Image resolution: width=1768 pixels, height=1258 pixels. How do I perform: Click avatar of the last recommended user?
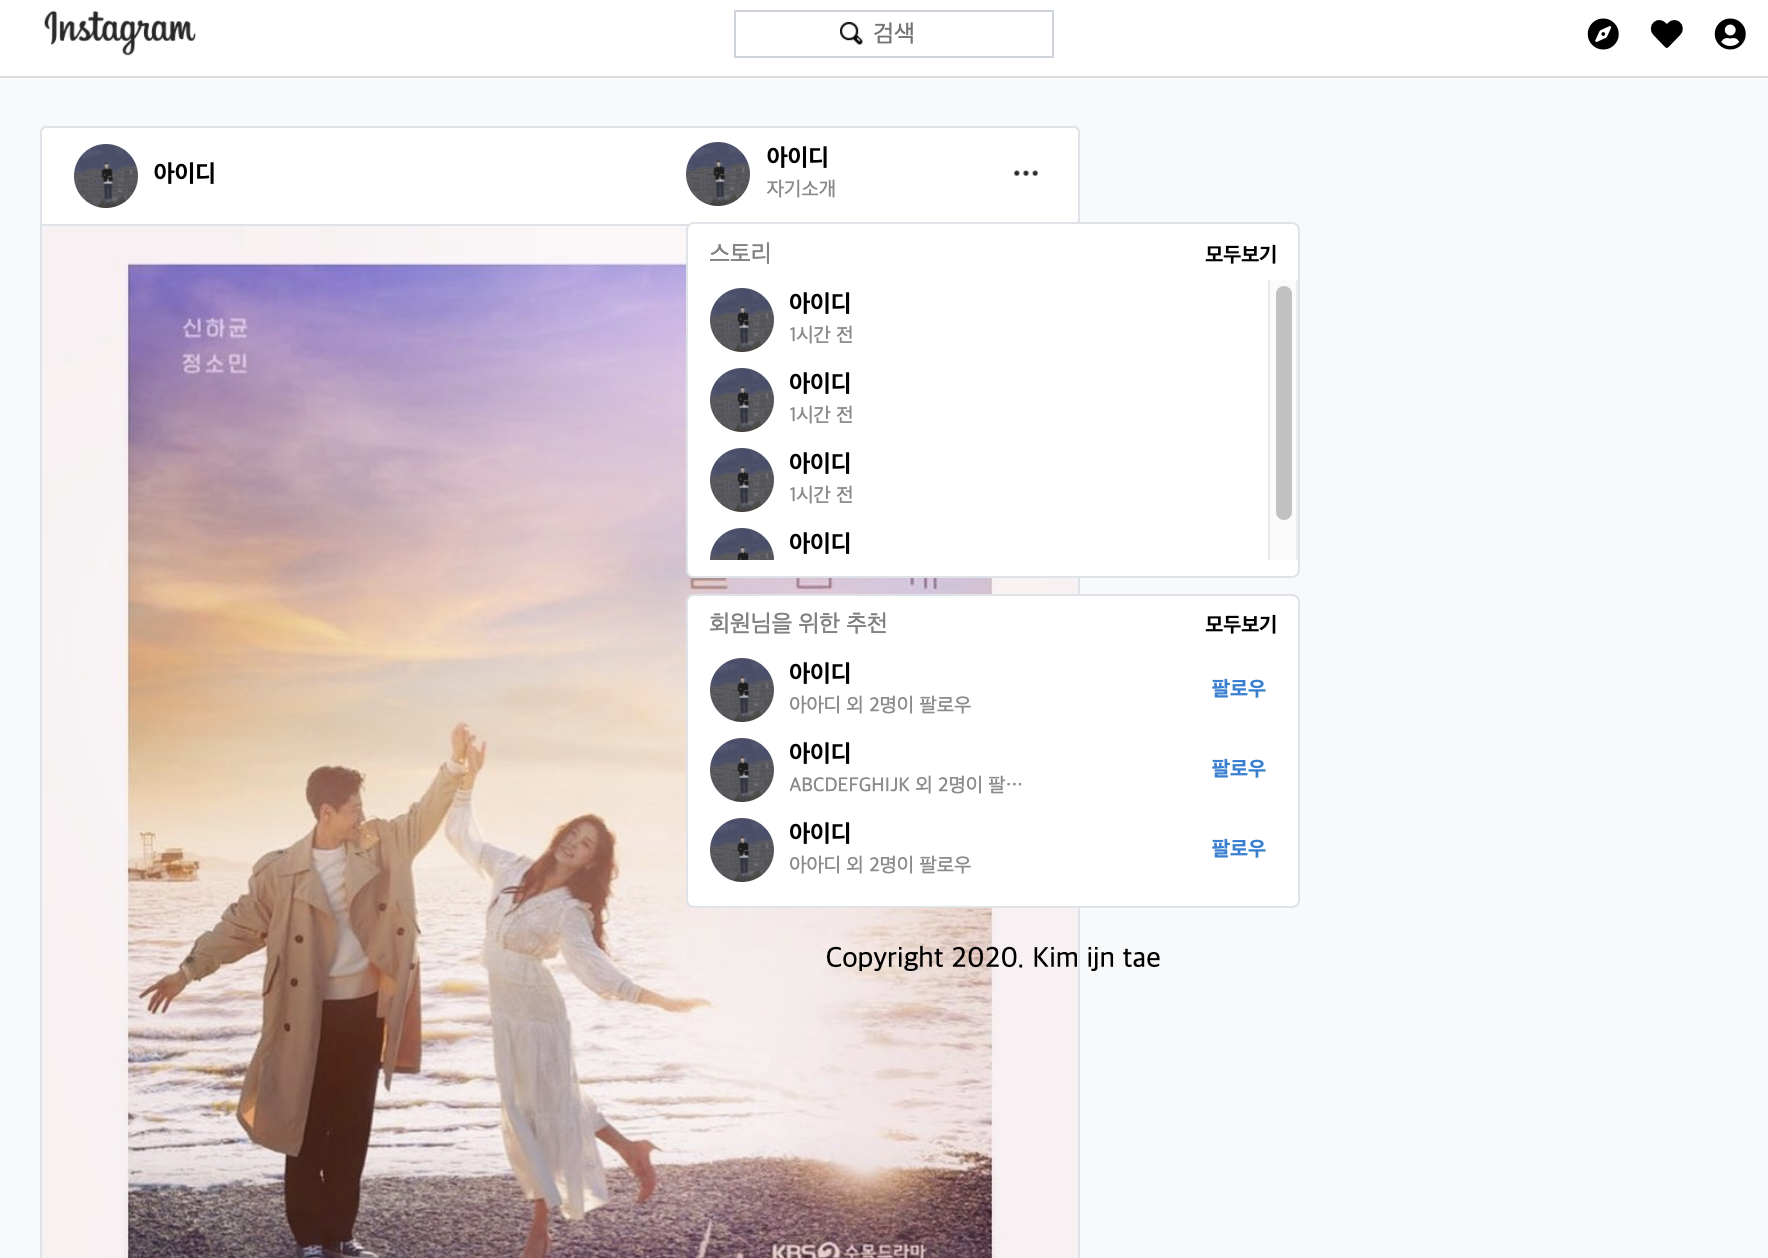(742, 850)
